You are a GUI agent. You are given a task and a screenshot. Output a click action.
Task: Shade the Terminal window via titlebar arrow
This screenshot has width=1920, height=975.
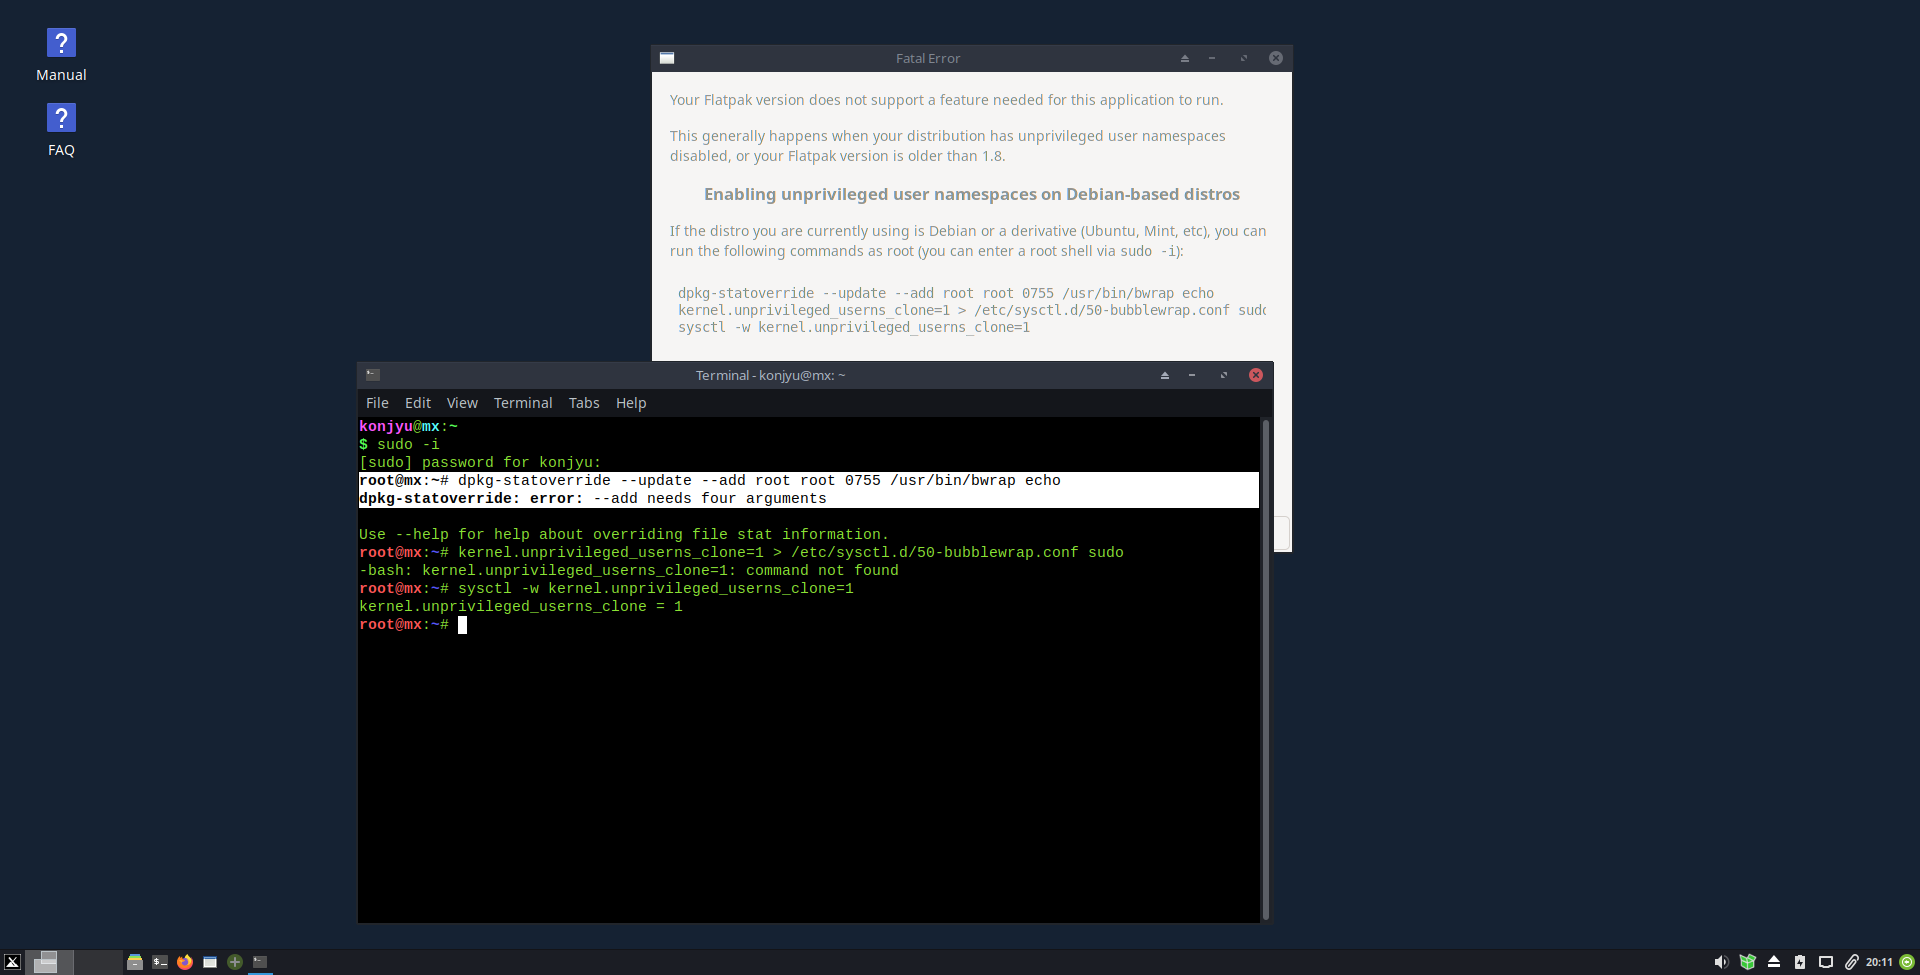pos(1165,375)
